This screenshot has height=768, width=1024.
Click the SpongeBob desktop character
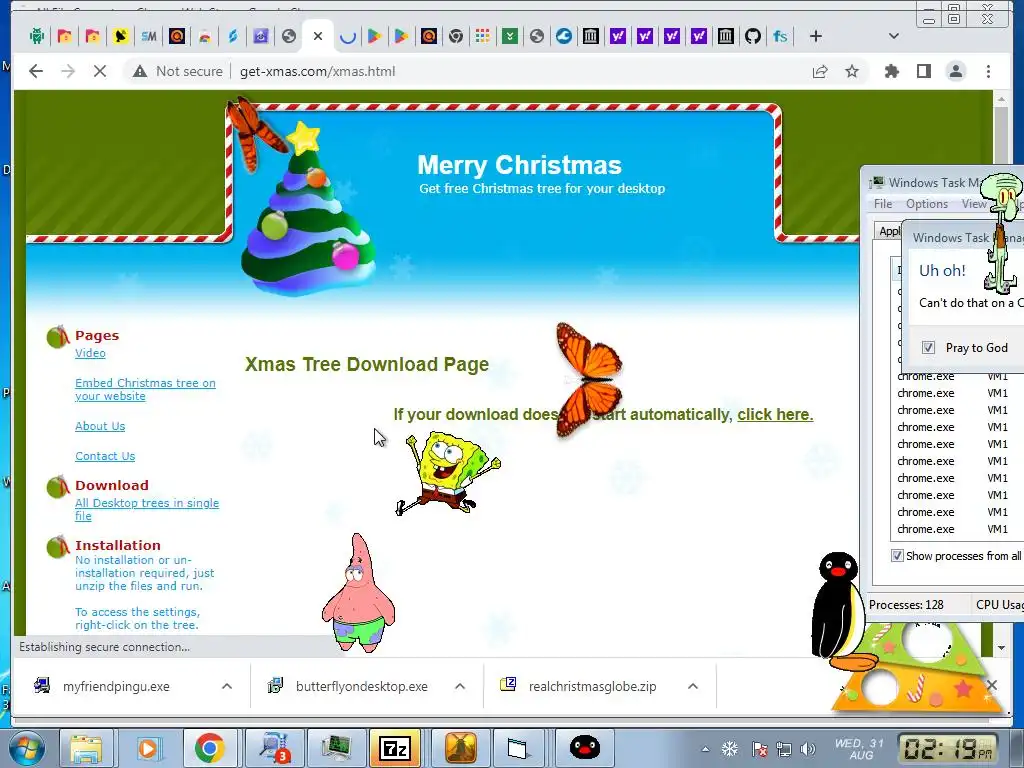coord(448,473)
